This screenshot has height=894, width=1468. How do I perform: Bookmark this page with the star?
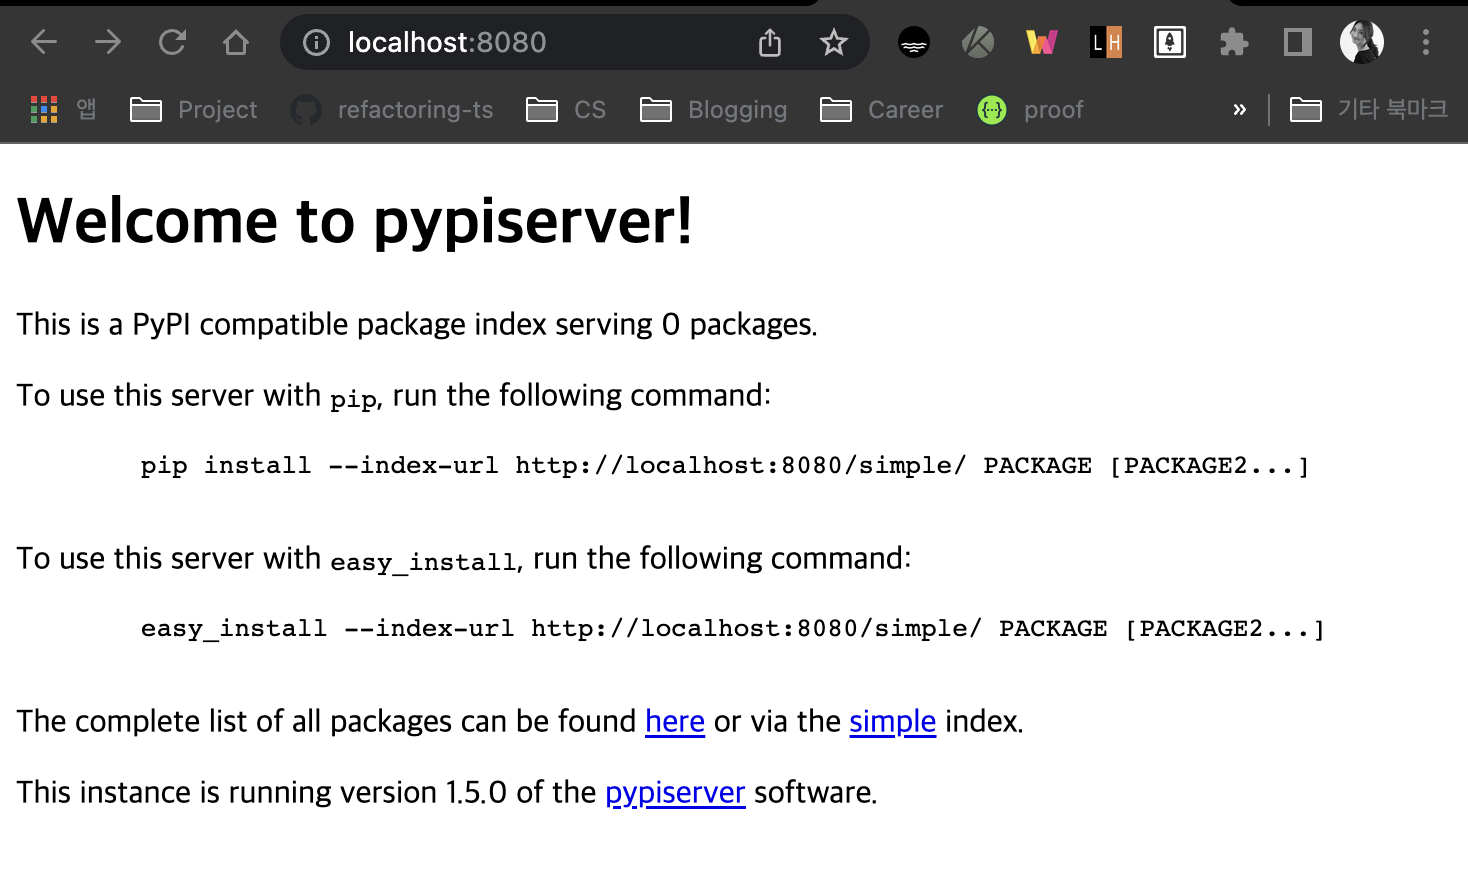click(x=834, y=42)
